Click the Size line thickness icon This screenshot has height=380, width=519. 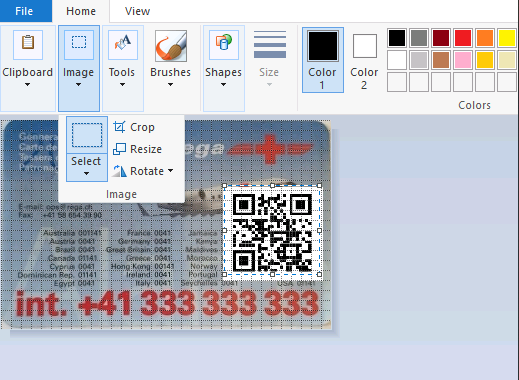click(270, 44)
